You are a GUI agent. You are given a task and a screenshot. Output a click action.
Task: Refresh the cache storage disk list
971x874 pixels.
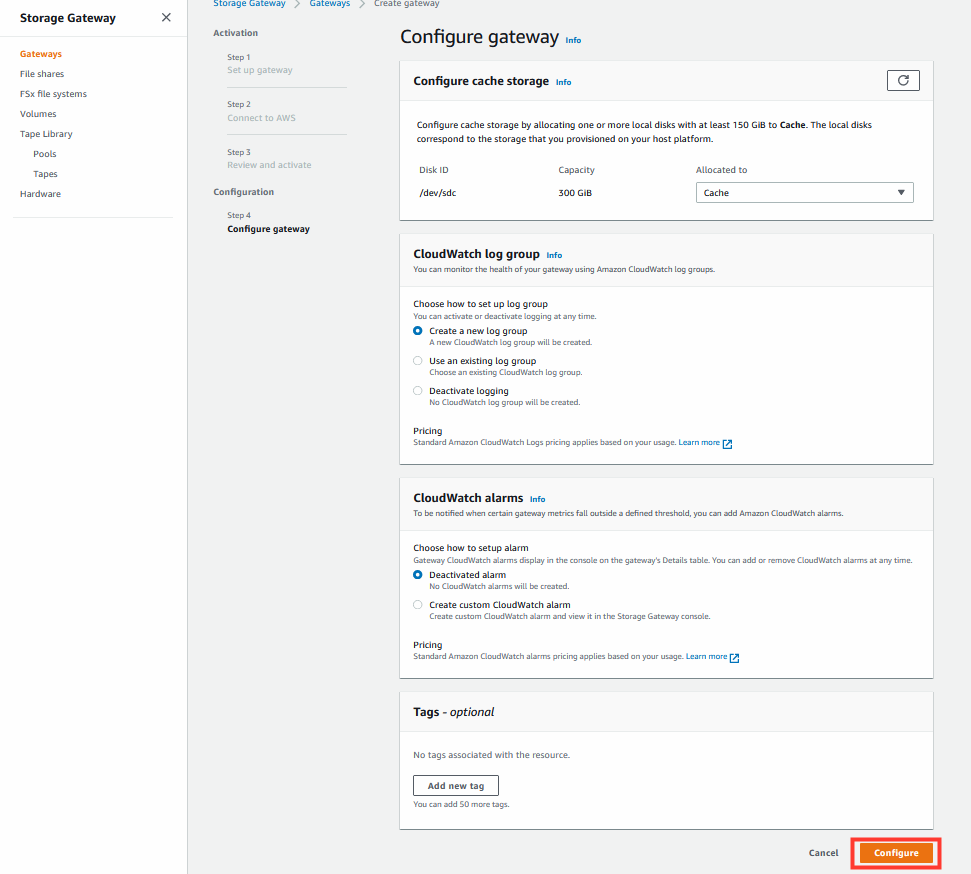(903, 81)
